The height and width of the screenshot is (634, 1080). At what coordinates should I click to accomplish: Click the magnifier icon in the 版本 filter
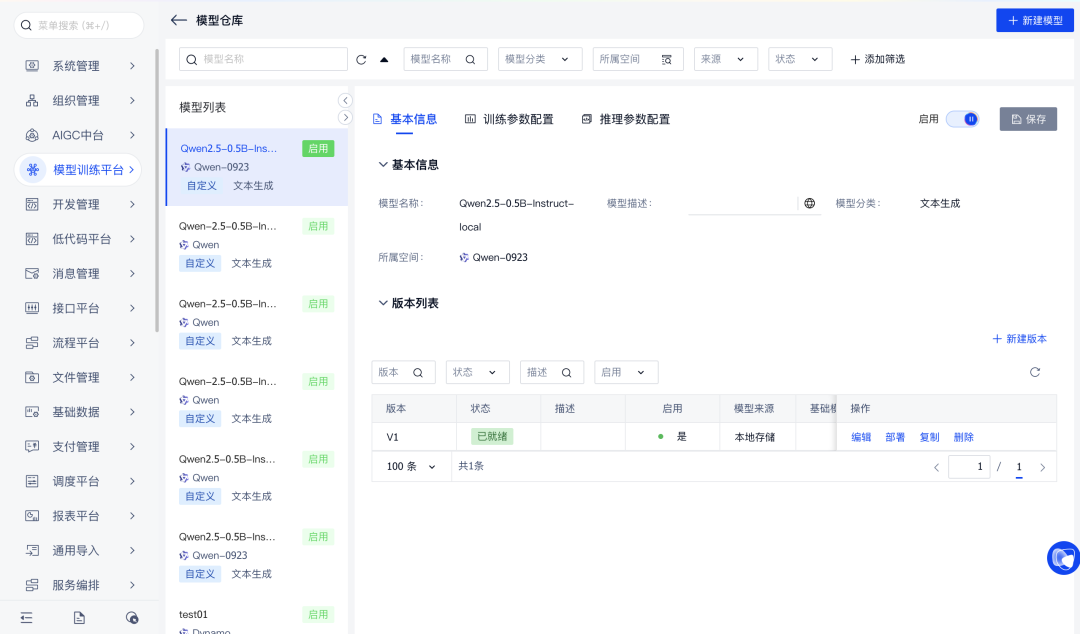click(x=418, y=372)
